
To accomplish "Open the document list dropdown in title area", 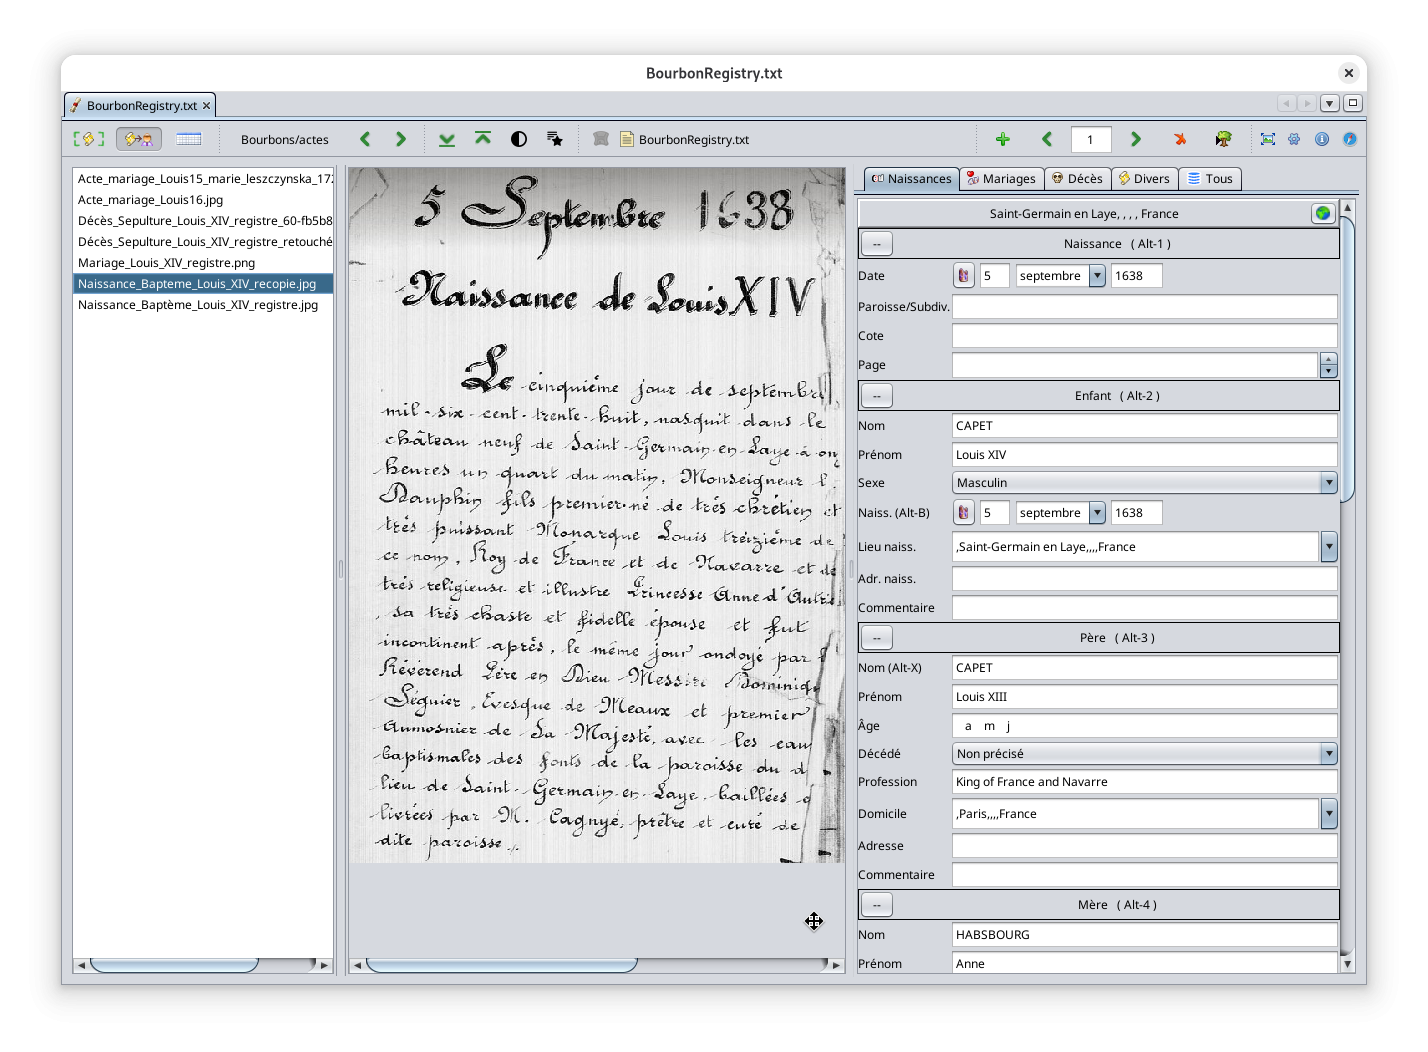I will coord(1330,103).
